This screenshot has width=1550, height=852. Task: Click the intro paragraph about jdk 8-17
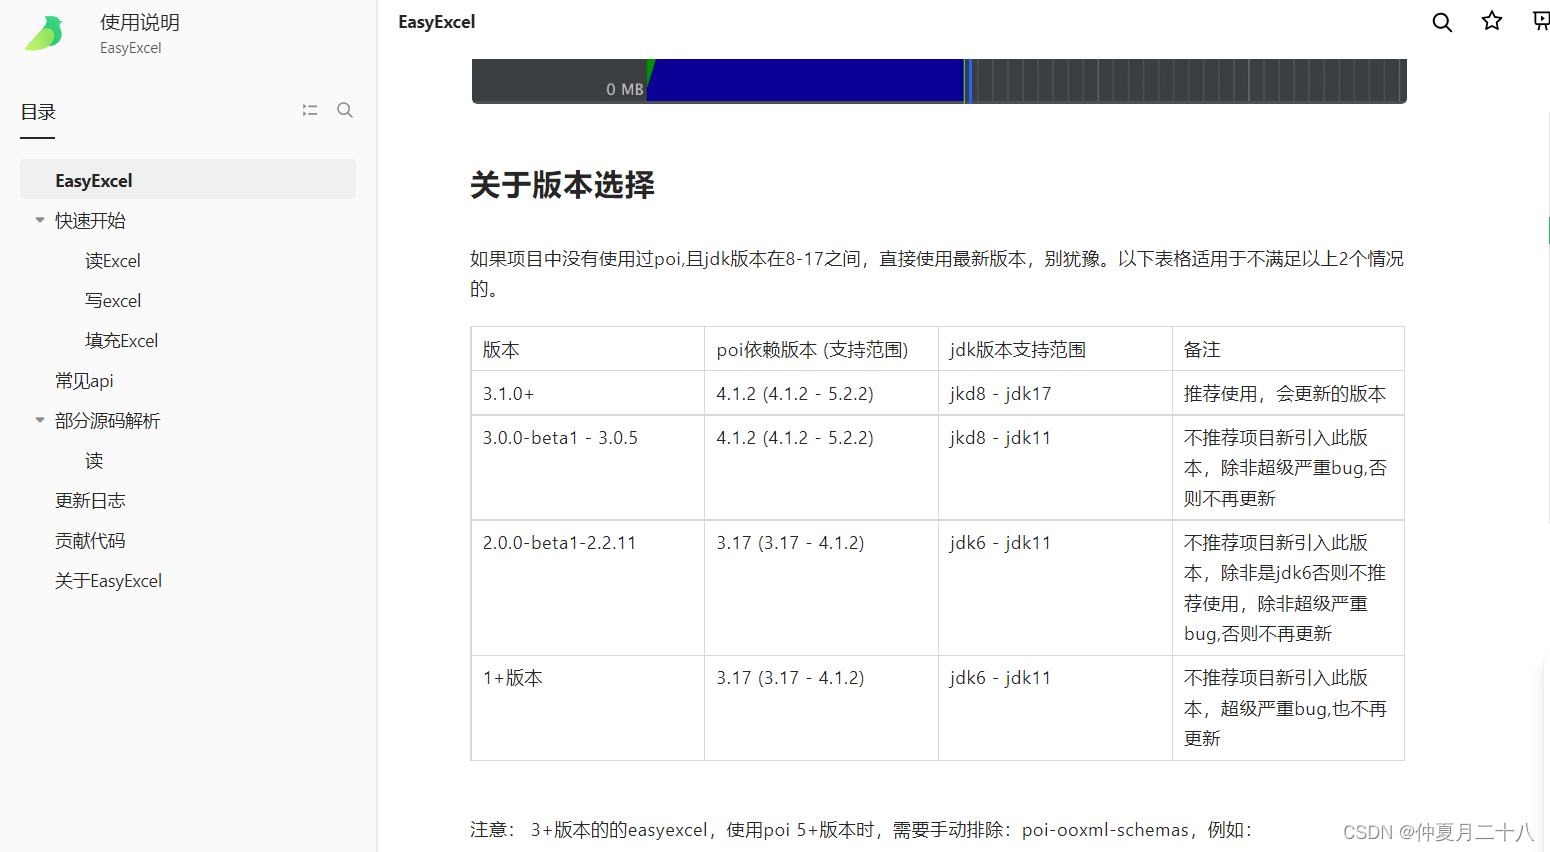(937, 274)
